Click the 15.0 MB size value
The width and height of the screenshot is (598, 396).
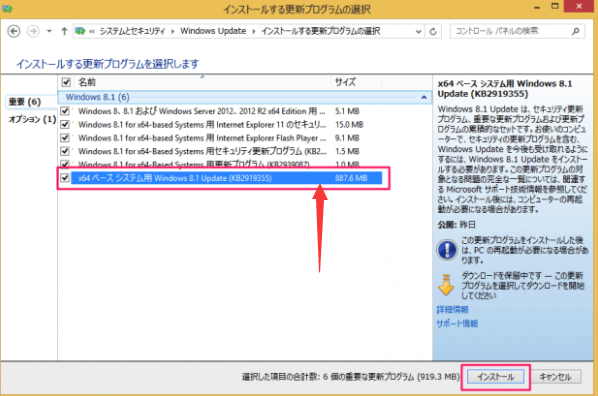tap(349, 124)
